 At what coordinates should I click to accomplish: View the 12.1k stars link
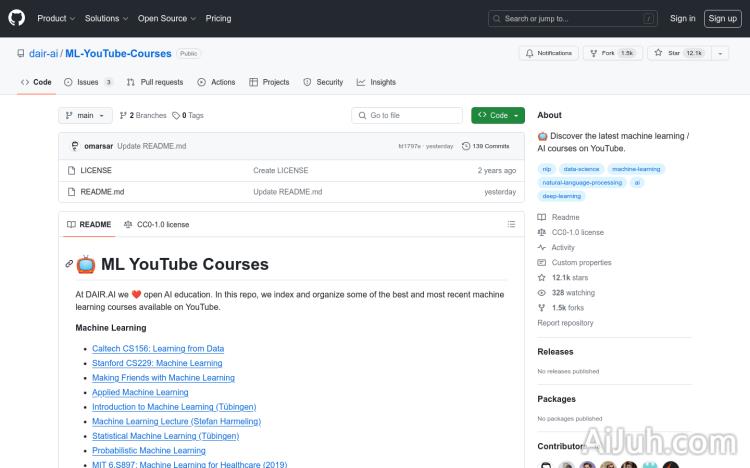(x=563, y=278)
